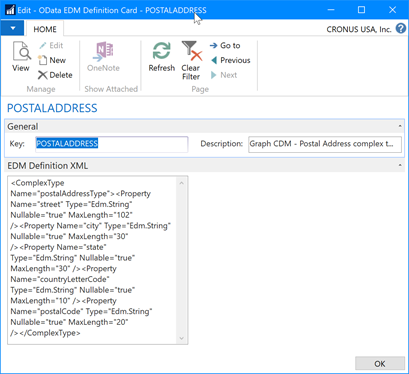The image size is (409, 374).
Task: Click the Edit pencil action
Action: coord(51,45)
